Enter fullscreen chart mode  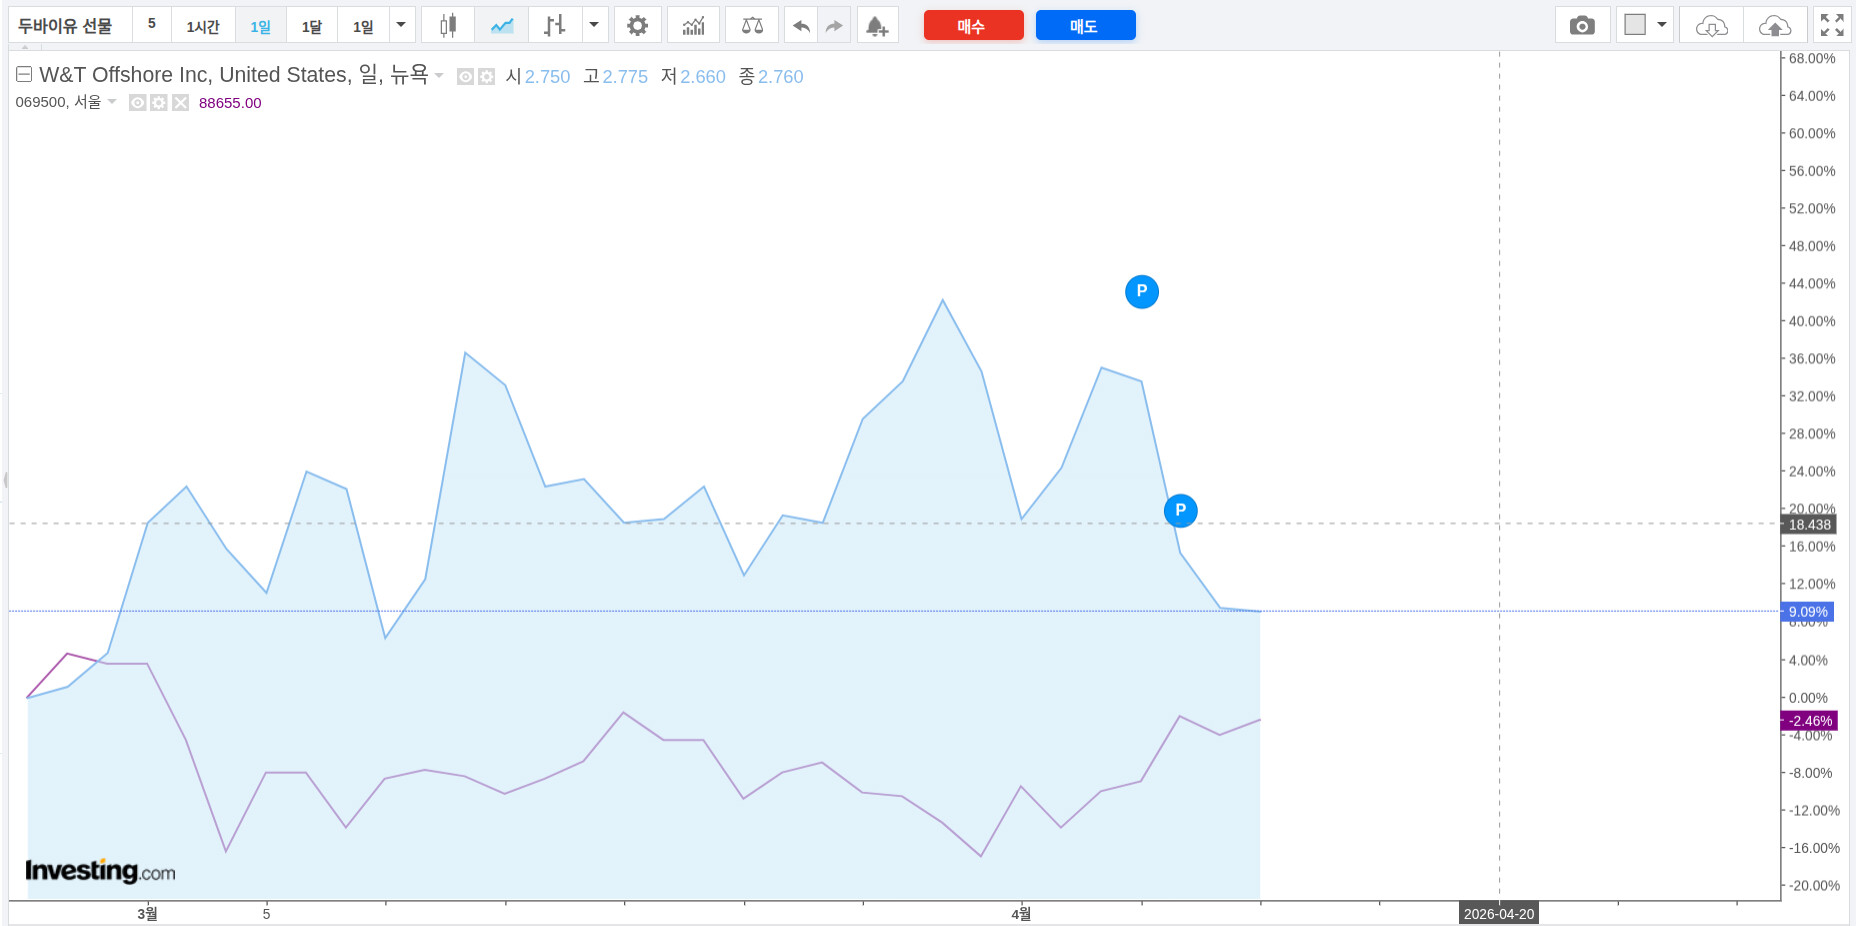pos(1832,26)
